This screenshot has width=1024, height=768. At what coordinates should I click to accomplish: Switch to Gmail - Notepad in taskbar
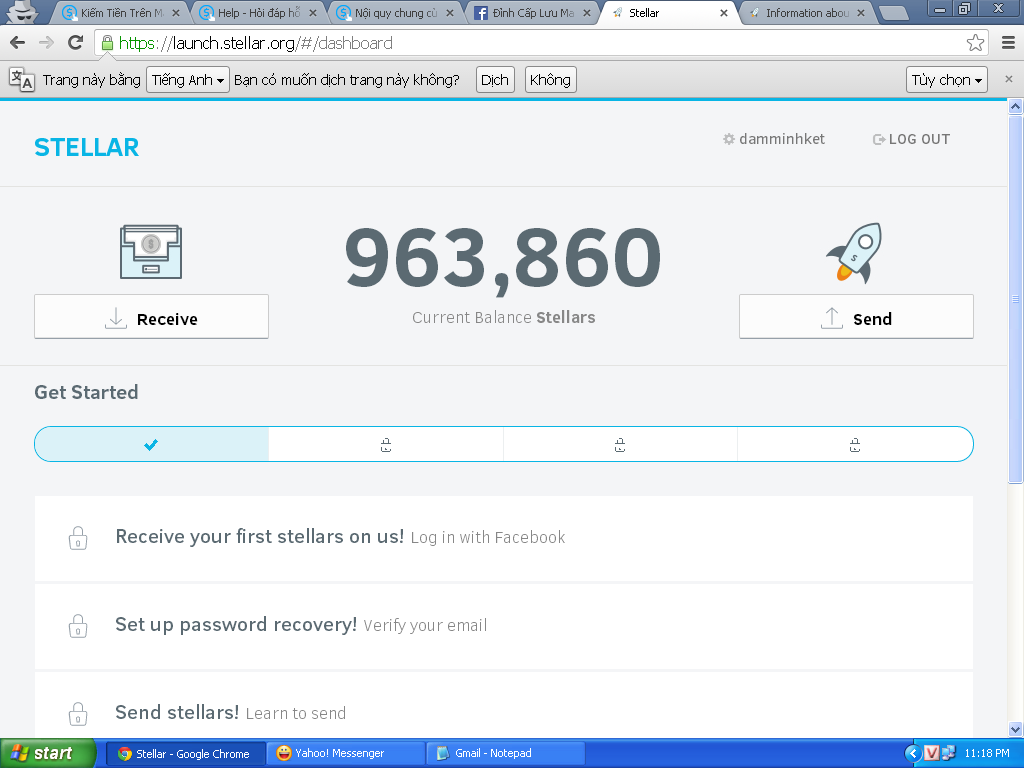point(505,754)
